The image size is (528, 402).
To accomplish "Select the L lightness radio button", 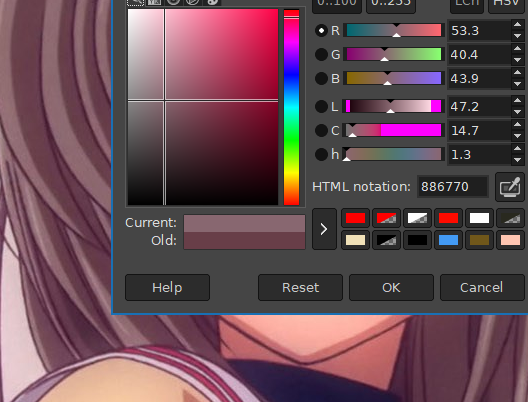I will click(x=321, y=106).
